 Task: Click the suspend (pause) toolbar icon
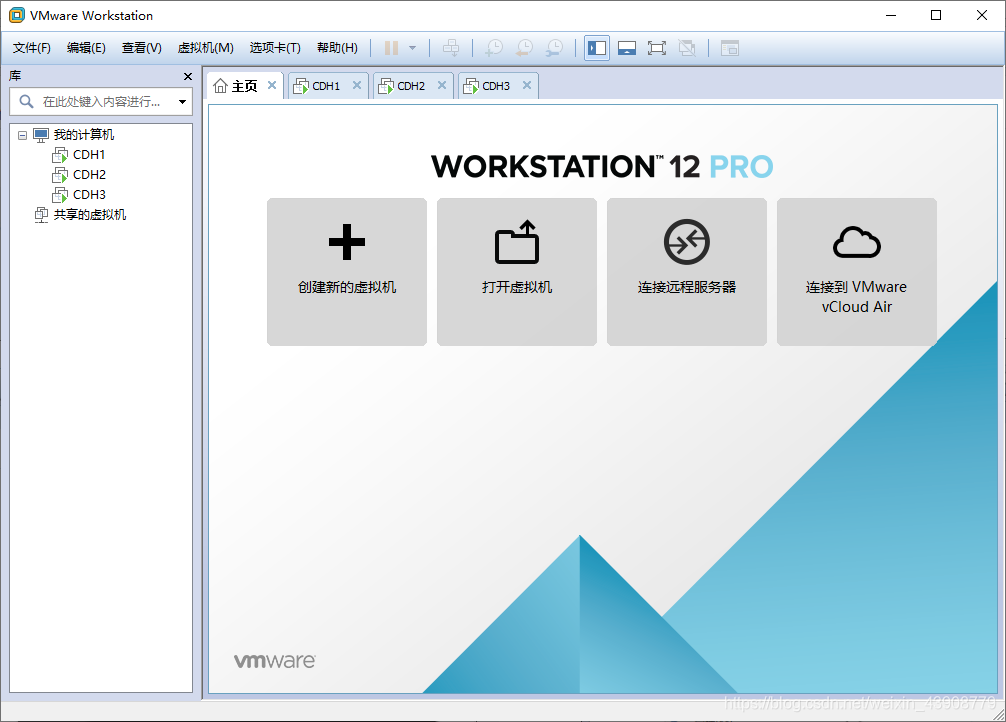(x=391, y=48)
